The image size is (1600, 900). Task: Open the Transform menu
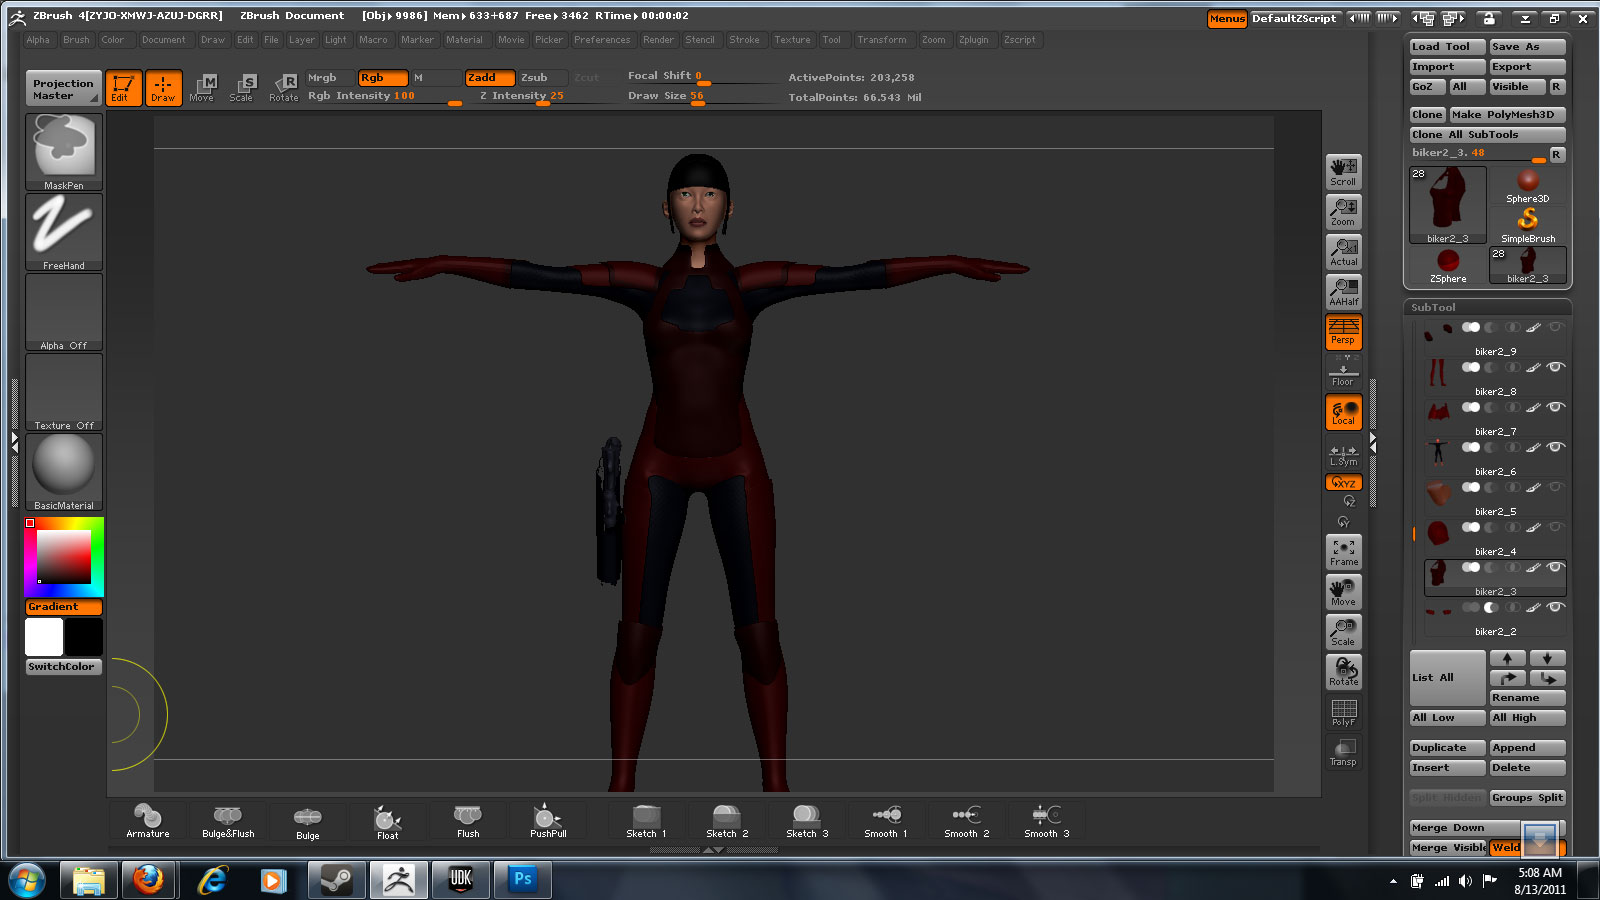coord(881,40)
